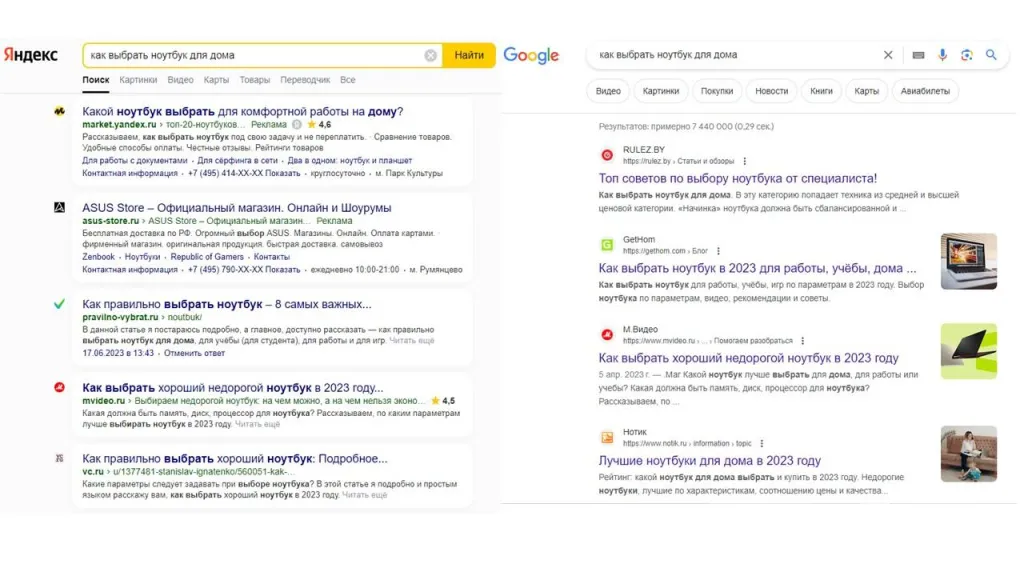Open 'Два в одном: ноутбук и планшет' sitelink
Screen dimensions: 1024x576
pyautogui.click(x=349, y=161)
